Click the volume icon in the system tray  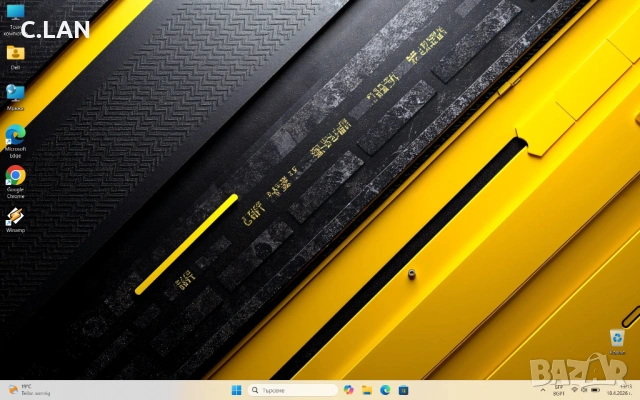point(584,390)
